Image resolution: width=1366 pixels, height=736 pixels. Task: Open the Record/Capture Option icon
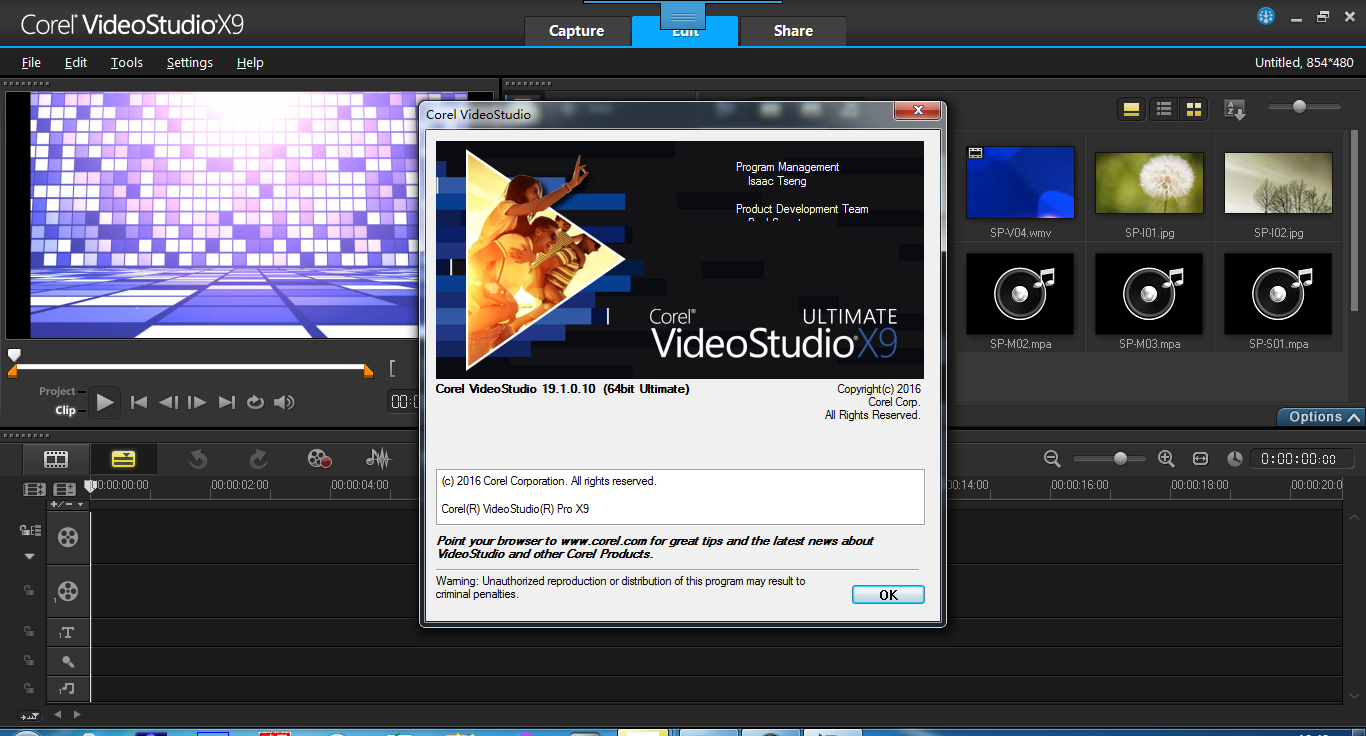coord(319,459)
